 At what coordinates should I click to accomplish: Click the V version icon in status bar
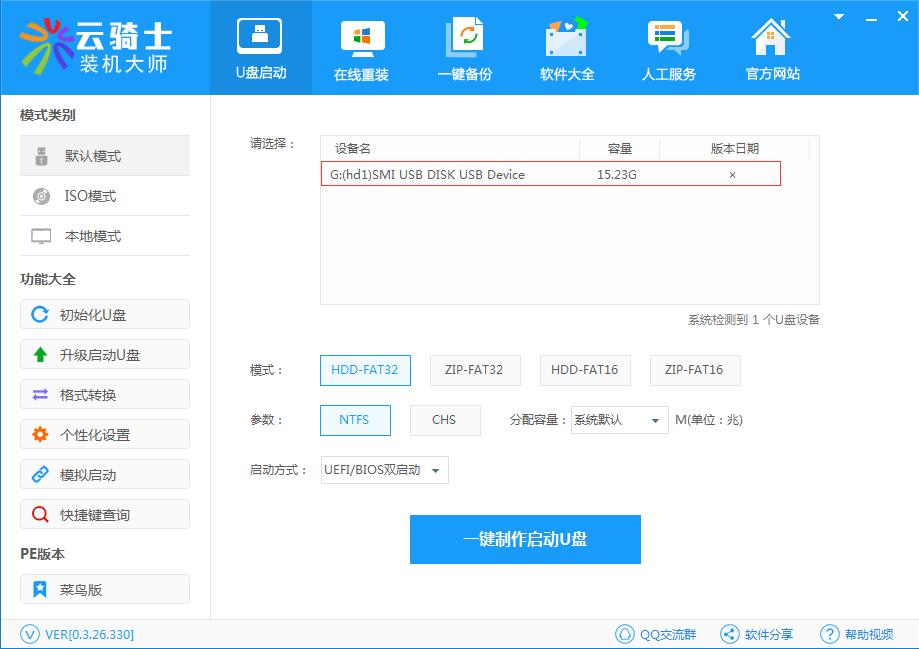[x=29, y=634]
